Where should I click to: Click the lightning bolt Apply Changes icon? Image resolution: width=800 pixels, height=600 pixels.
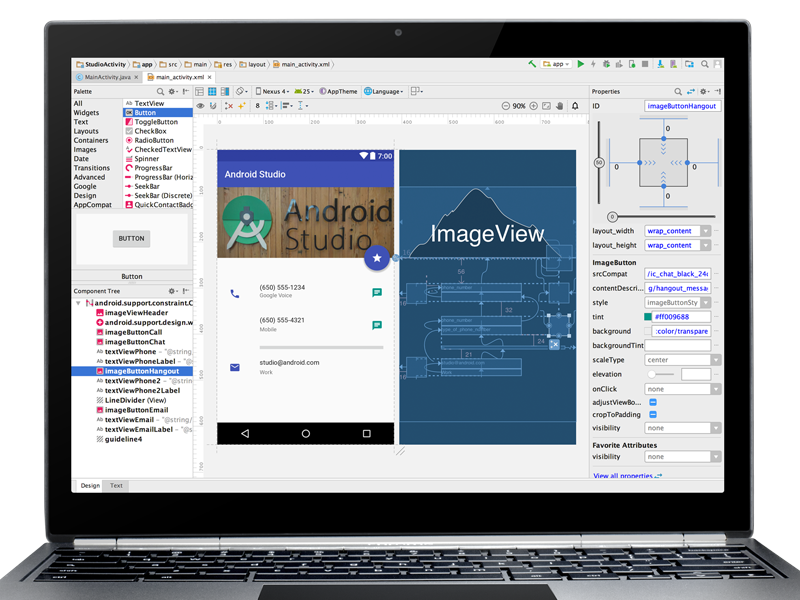(593, 64)
